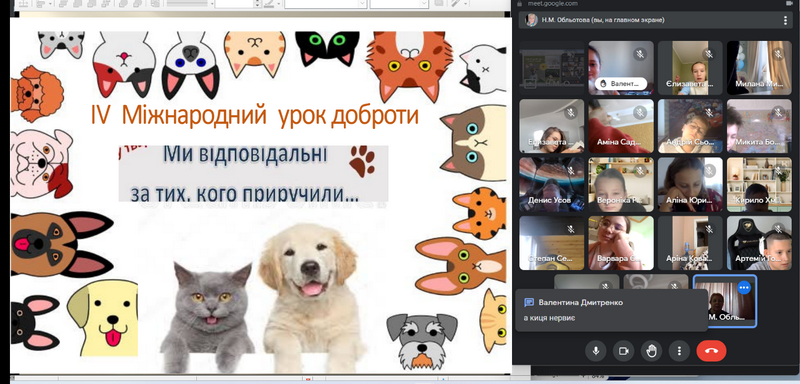The image size is (800, 384).
Task: Open three-dot menu beside Н.М. Обльотова pinned bar
Action: tap(785, 20)
